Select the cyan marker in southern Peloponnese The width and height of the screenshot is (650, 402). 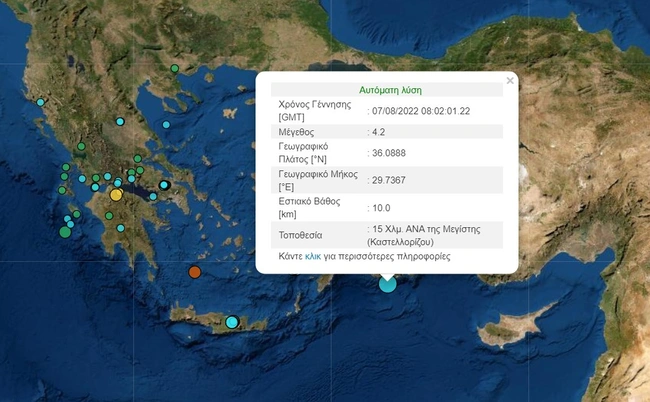click(120, 228)
